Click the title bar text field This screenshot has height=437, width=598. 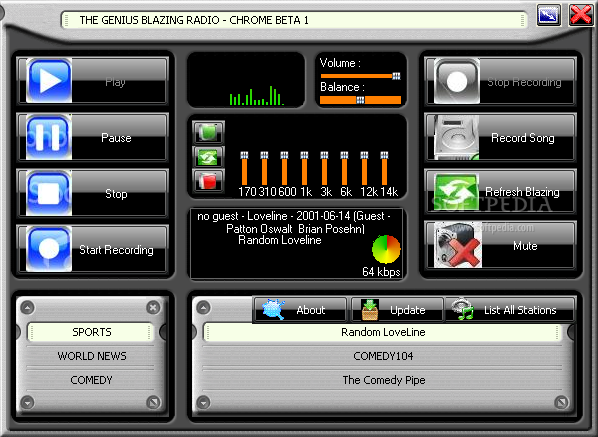coord(294,20)
